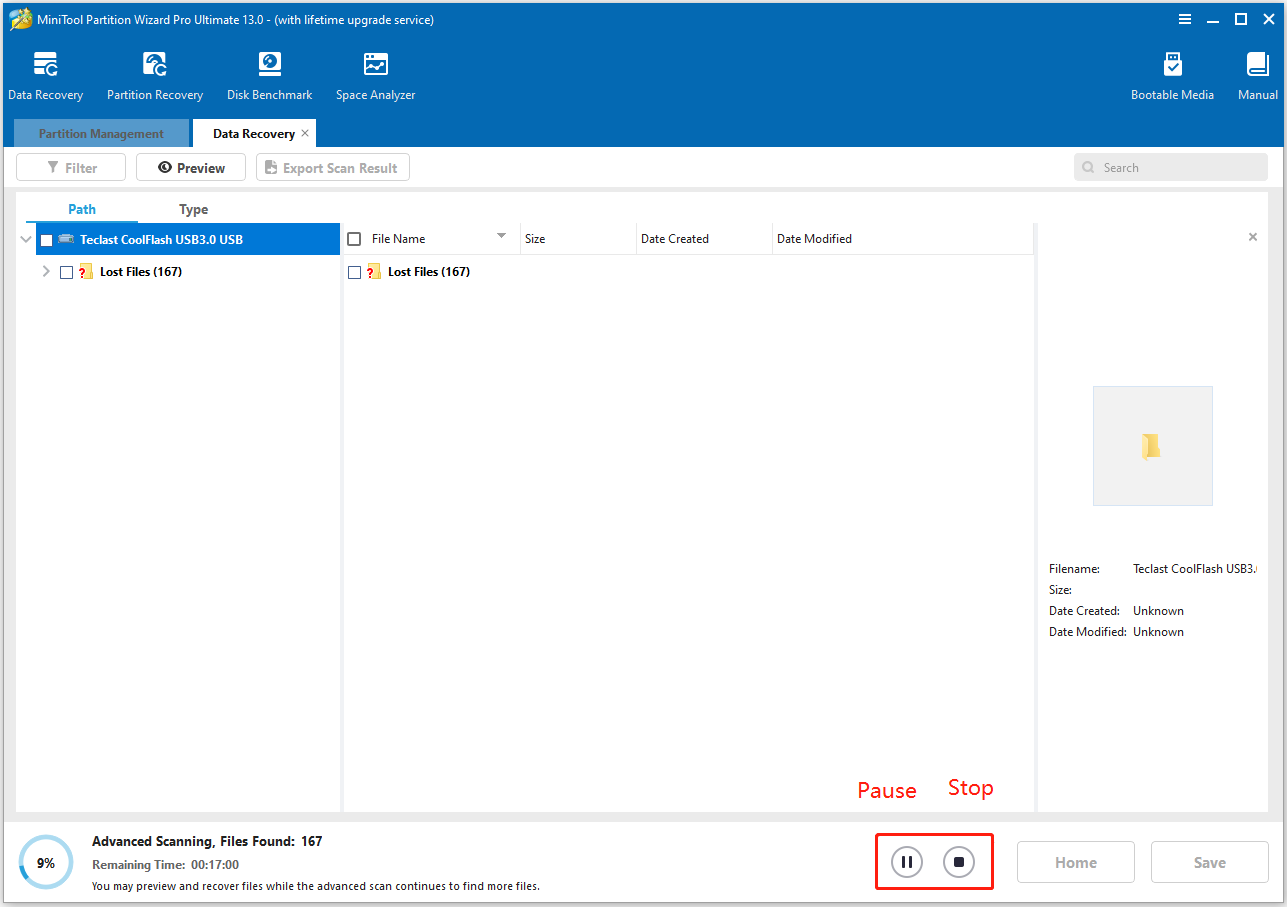Viewport: 1287px width, 907px height.
Task: Open the Data Recovery tool
Action: [45, 72]
